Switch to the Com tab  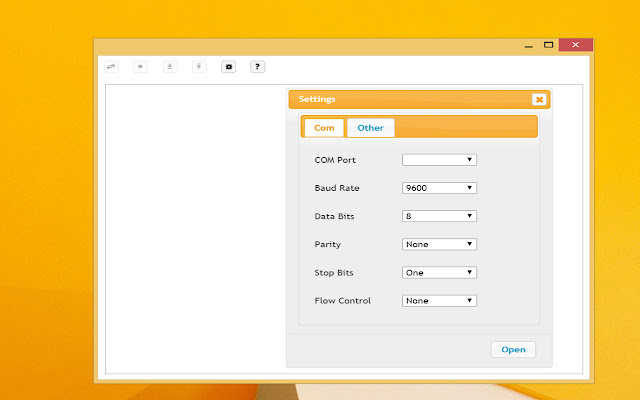[324, 128]
